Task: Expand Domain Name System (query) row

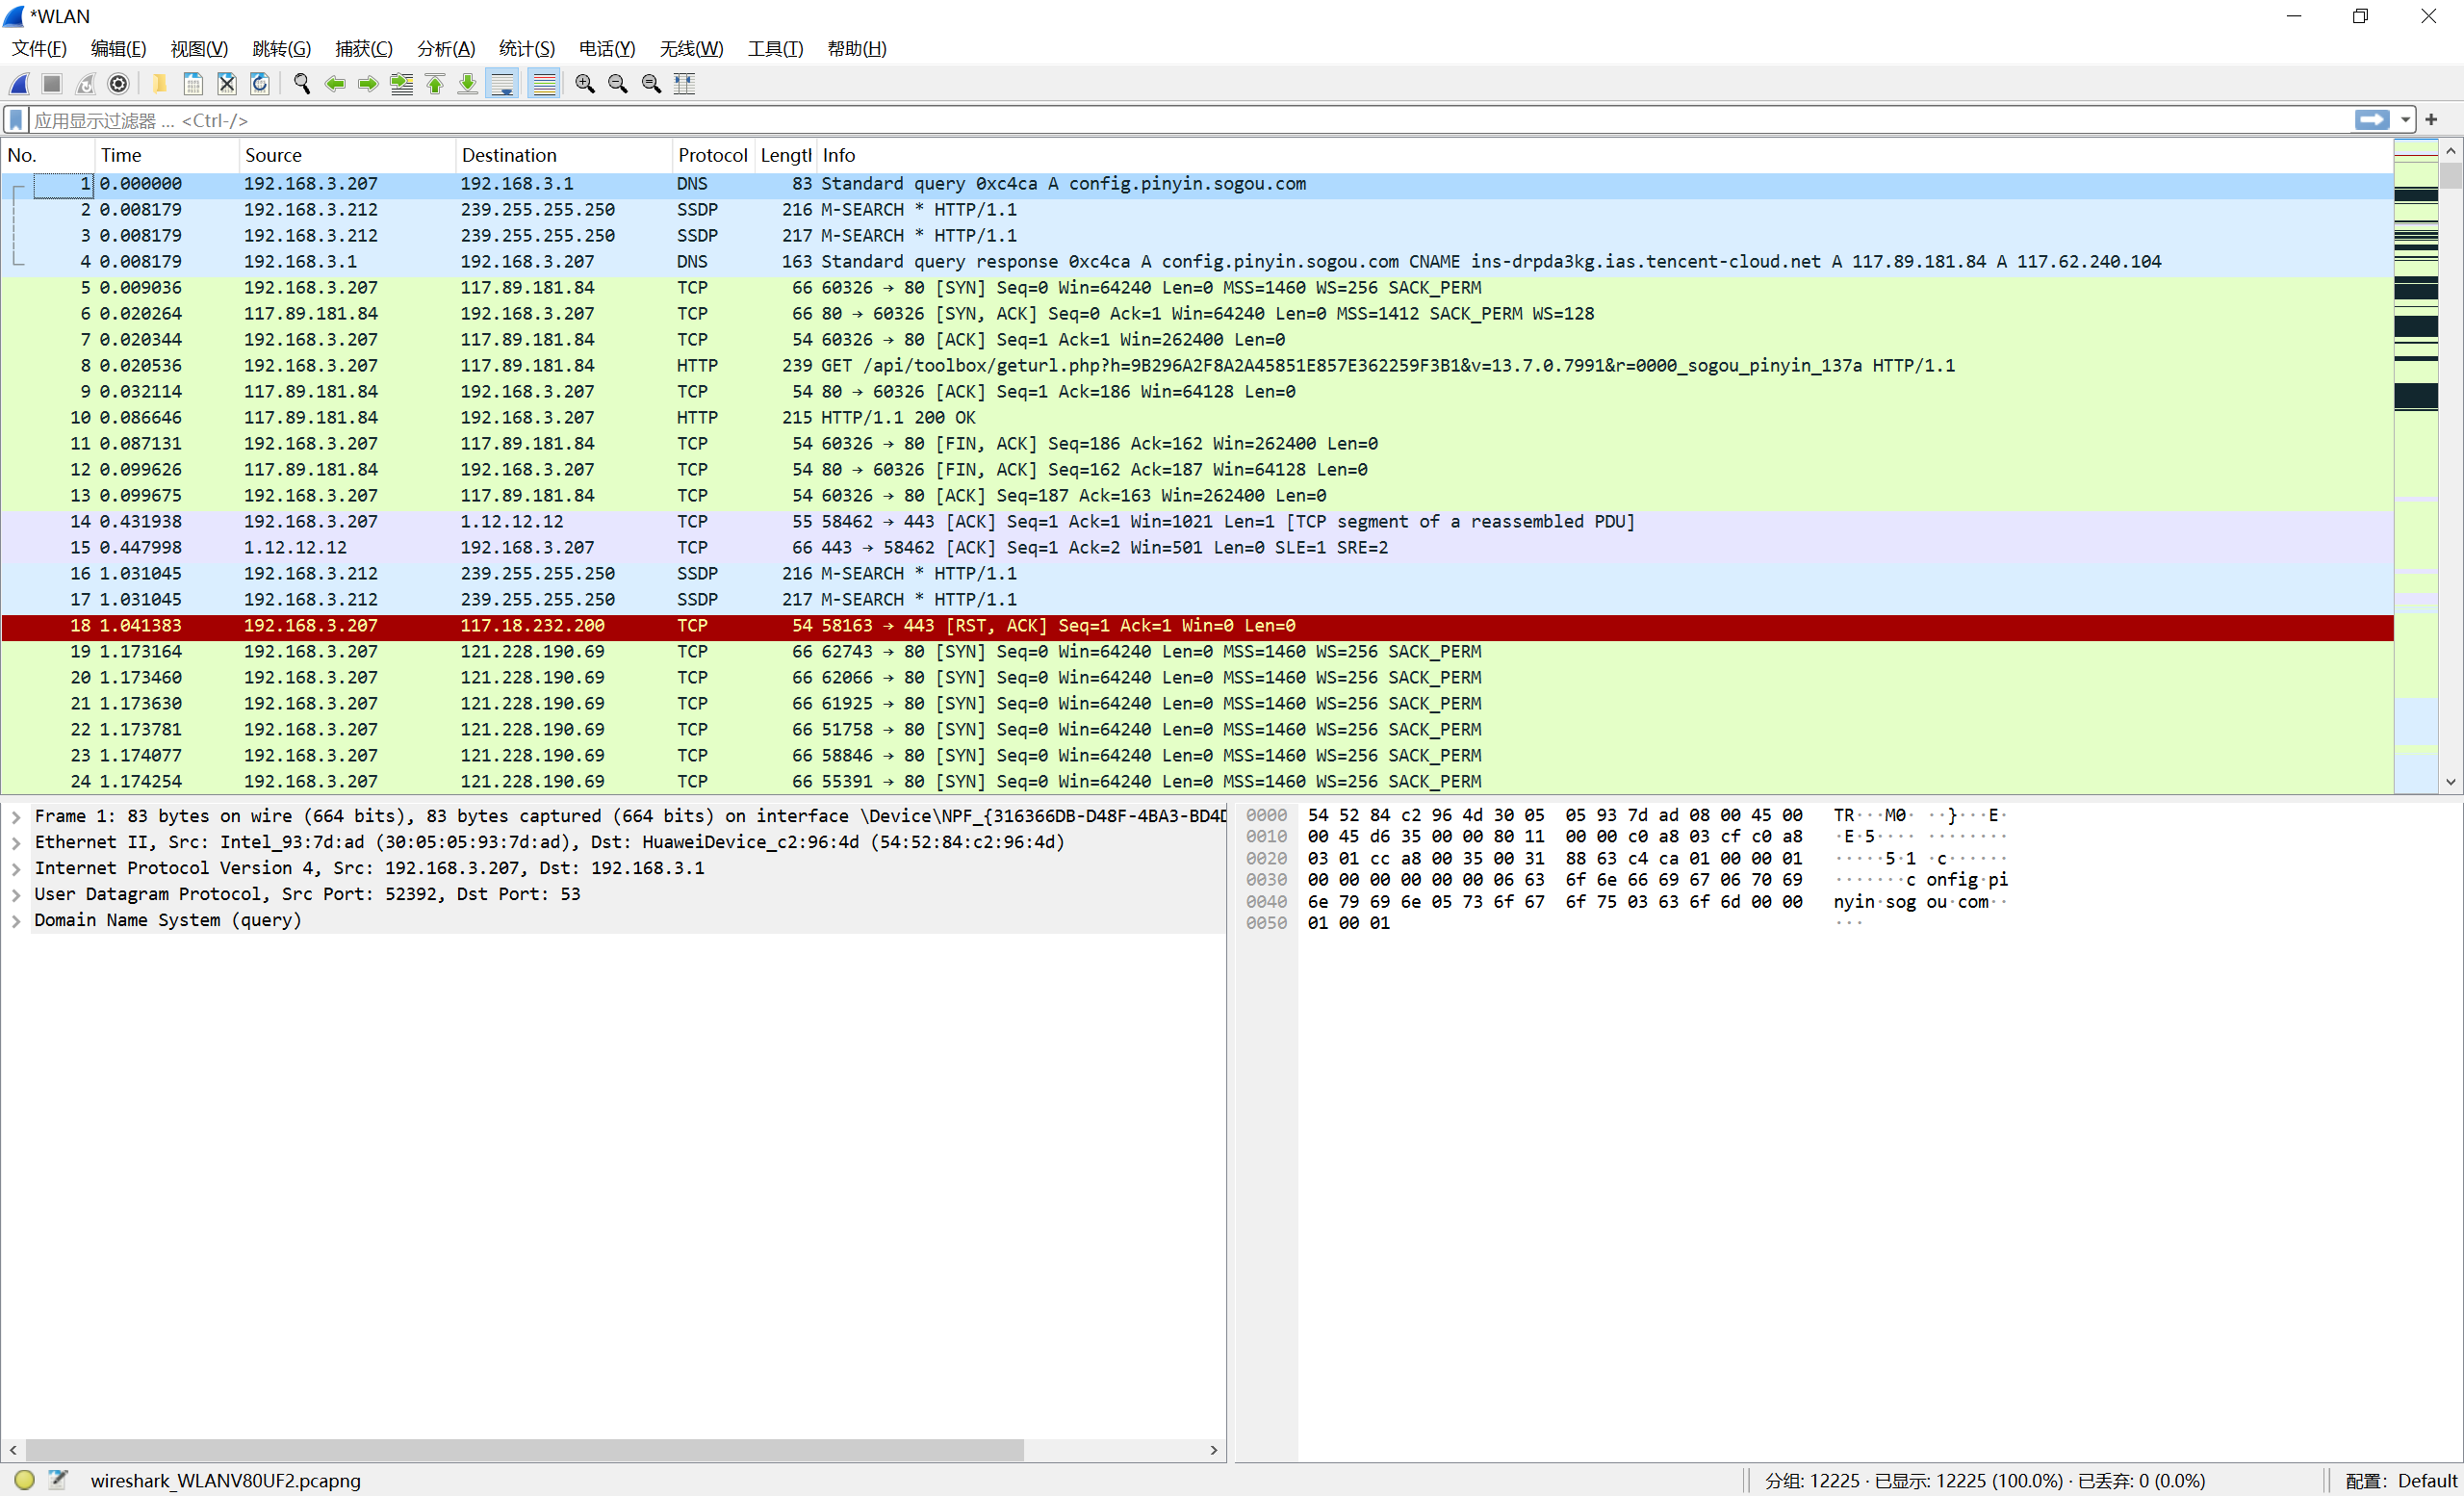Action: tap(16, 920)
